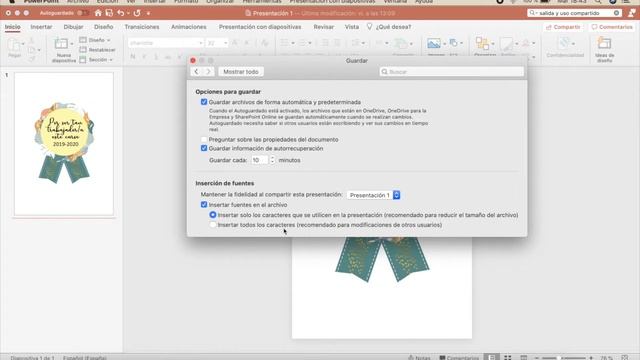Screen dimensions: 640x360
Task: Click the Mostrar todo button
Action: [241, 71]
